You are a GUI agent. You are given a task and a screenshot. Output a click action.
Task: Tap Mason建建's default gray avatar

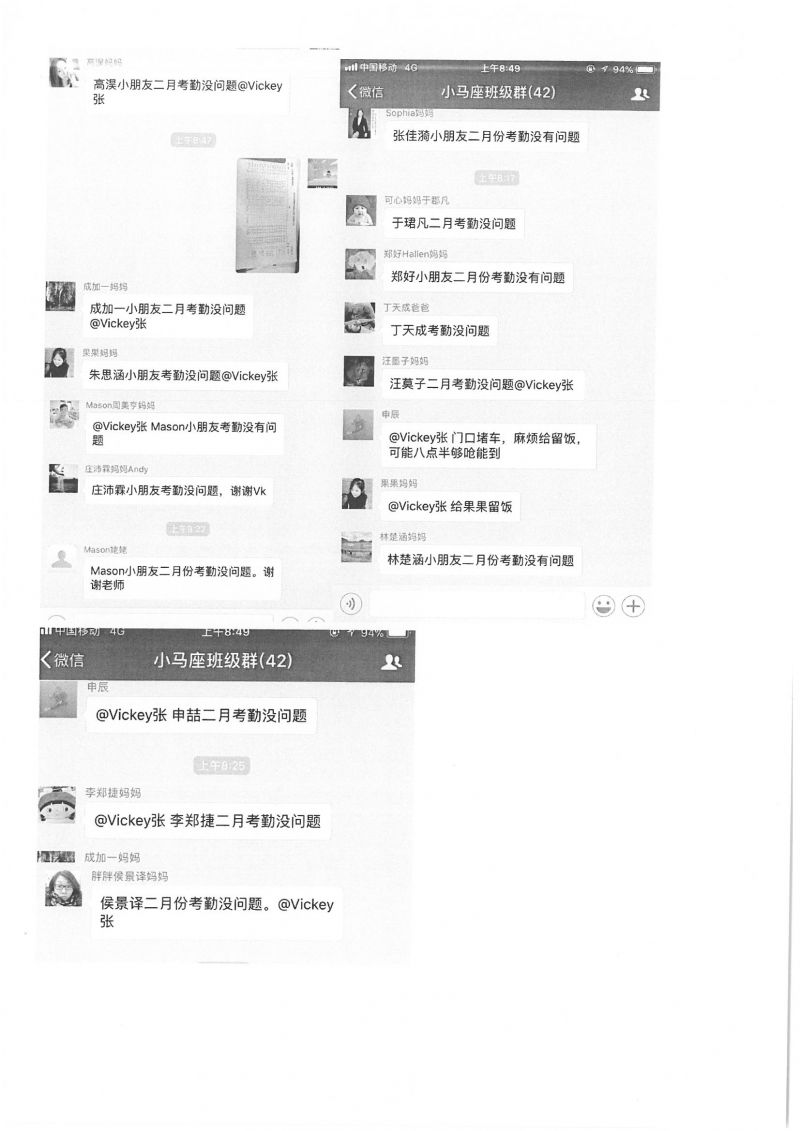coord(61,559)
